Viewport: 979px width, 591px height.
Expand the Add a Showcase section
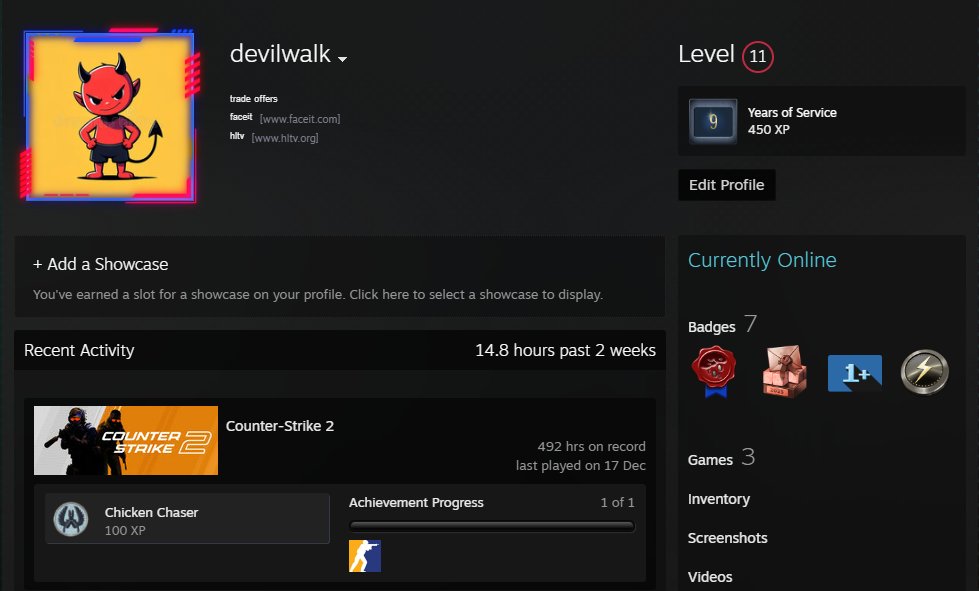[100, 264]
